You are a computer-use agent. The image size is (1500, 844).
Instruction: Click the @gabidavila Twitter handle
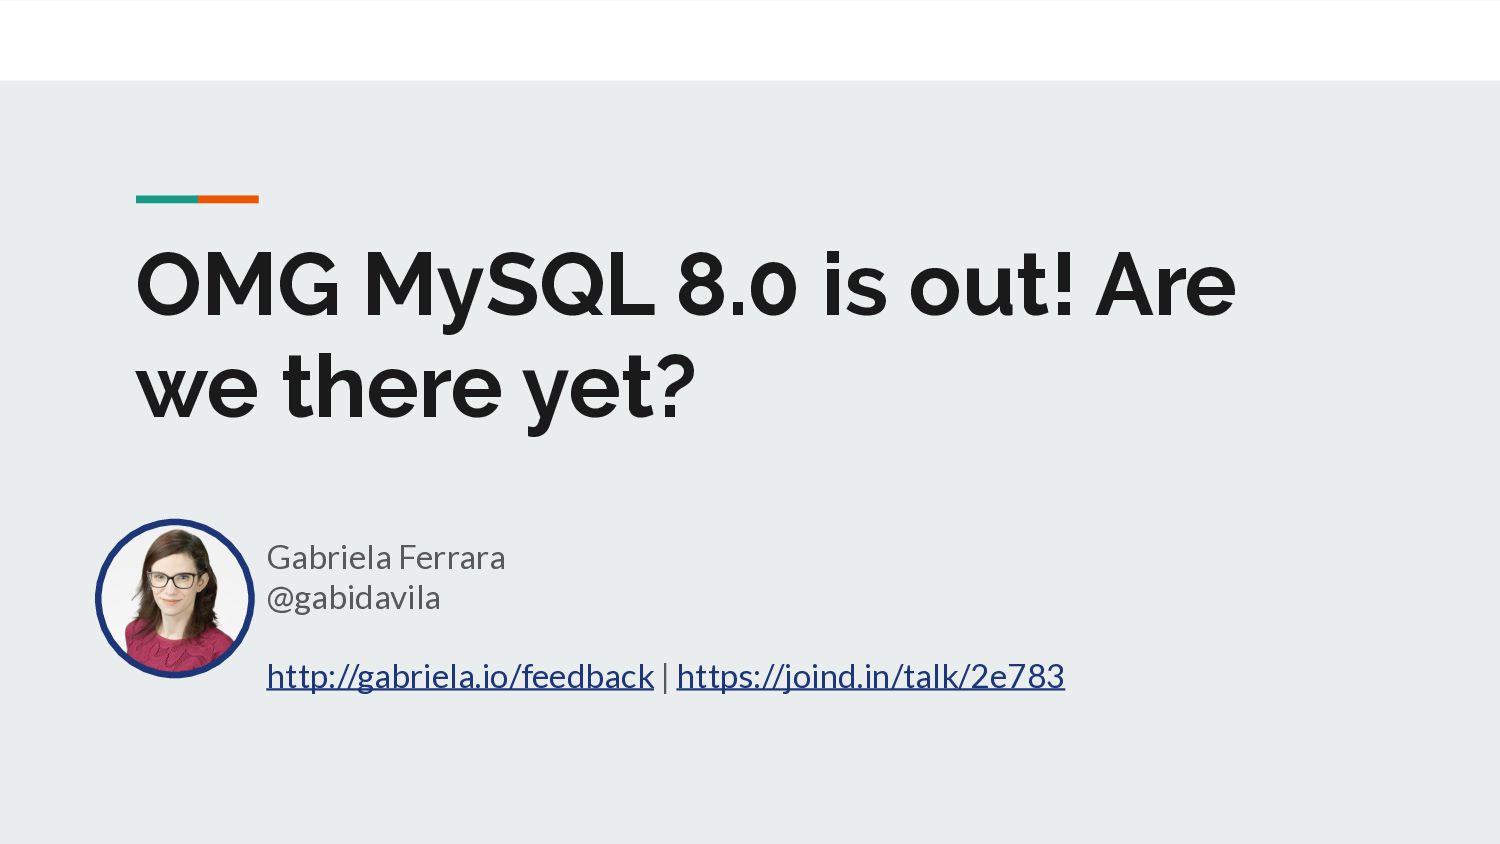354,598
